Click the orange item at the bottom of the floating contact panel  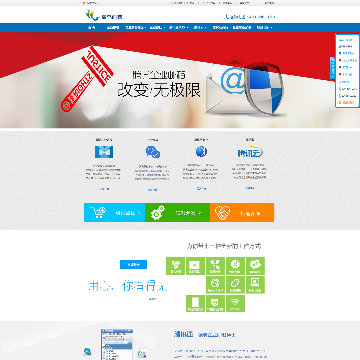tap(346, 102)
